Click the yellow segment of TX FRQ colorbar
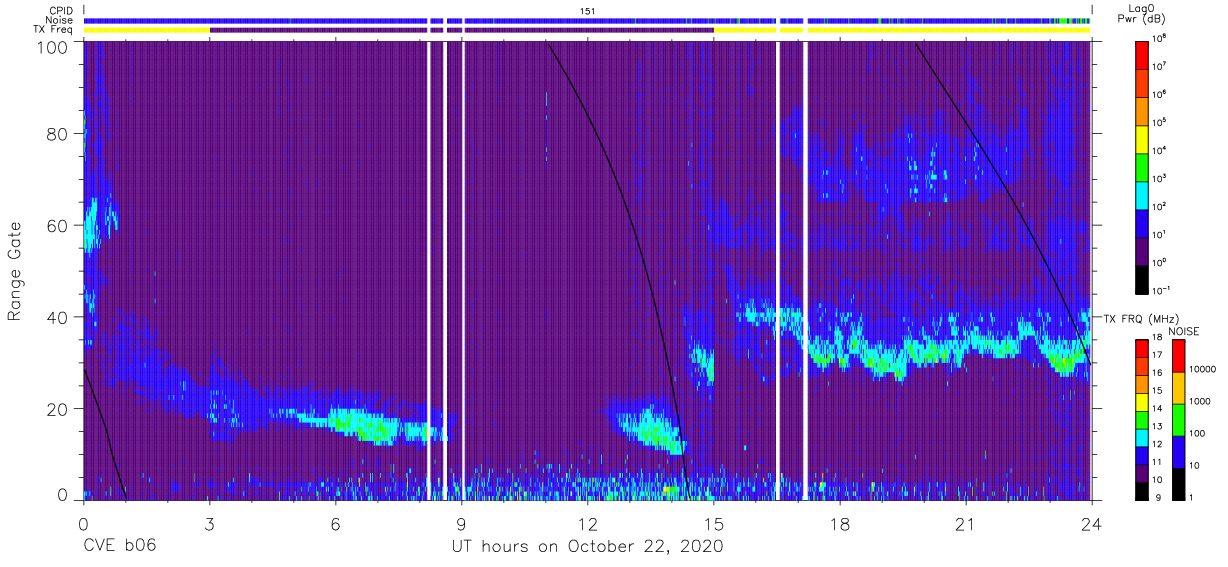Viewport: 1228px width, 567px height. point(1144,400)
